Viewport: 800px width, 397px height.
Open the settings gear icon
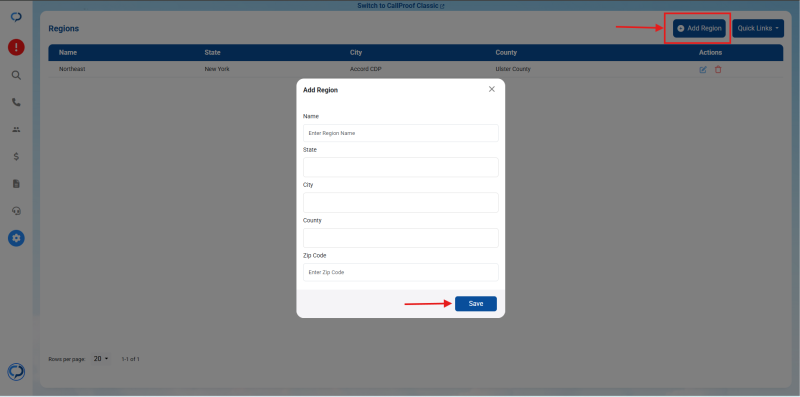(x=16, y=238)
